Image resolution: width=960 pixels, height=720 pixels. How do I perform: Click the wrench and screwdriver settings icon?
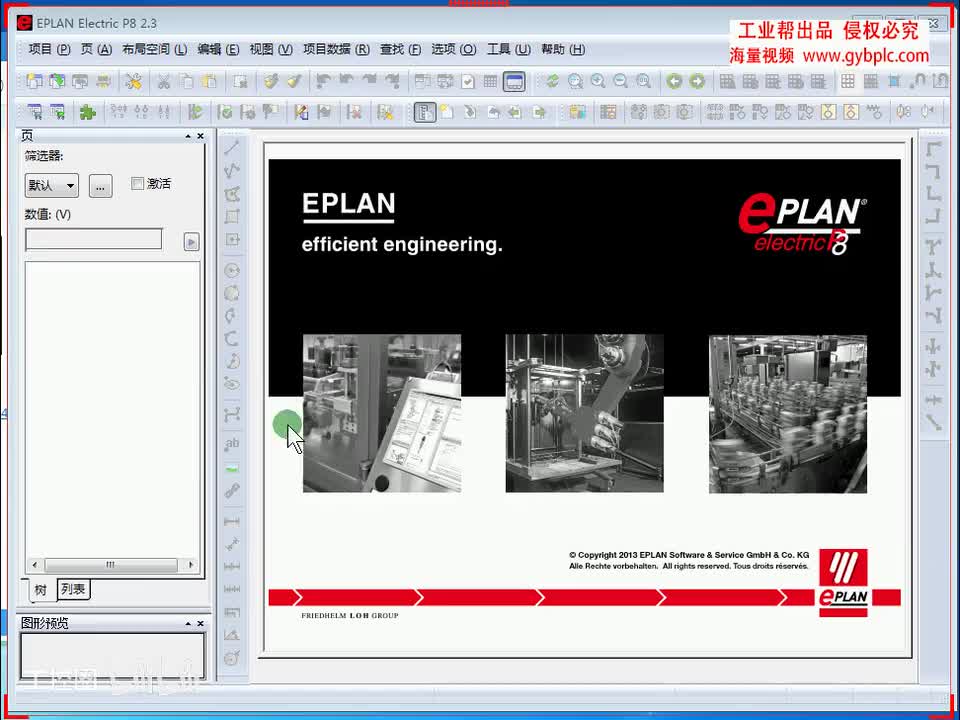coord(133,81)
